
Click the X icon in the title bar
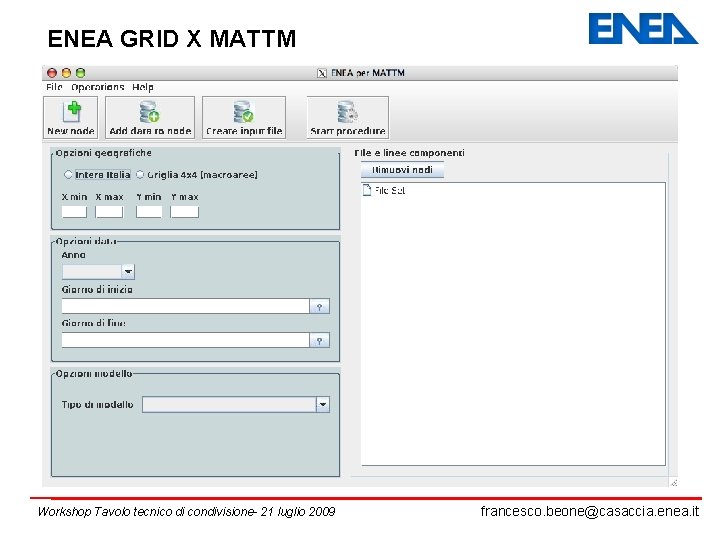point(322,73)
